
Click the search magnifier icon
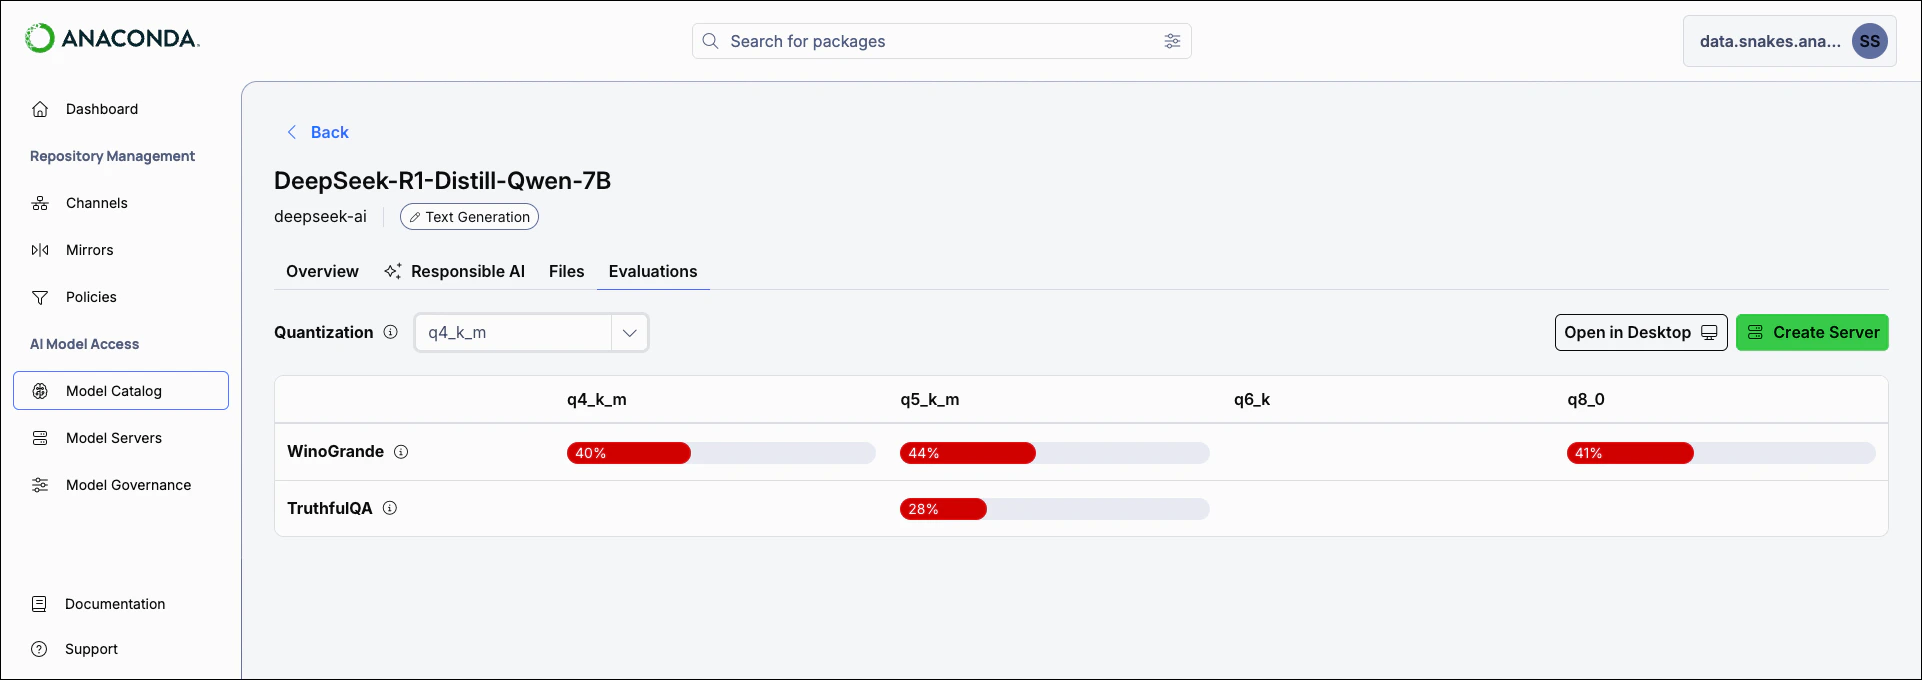(x=710, y=41)
